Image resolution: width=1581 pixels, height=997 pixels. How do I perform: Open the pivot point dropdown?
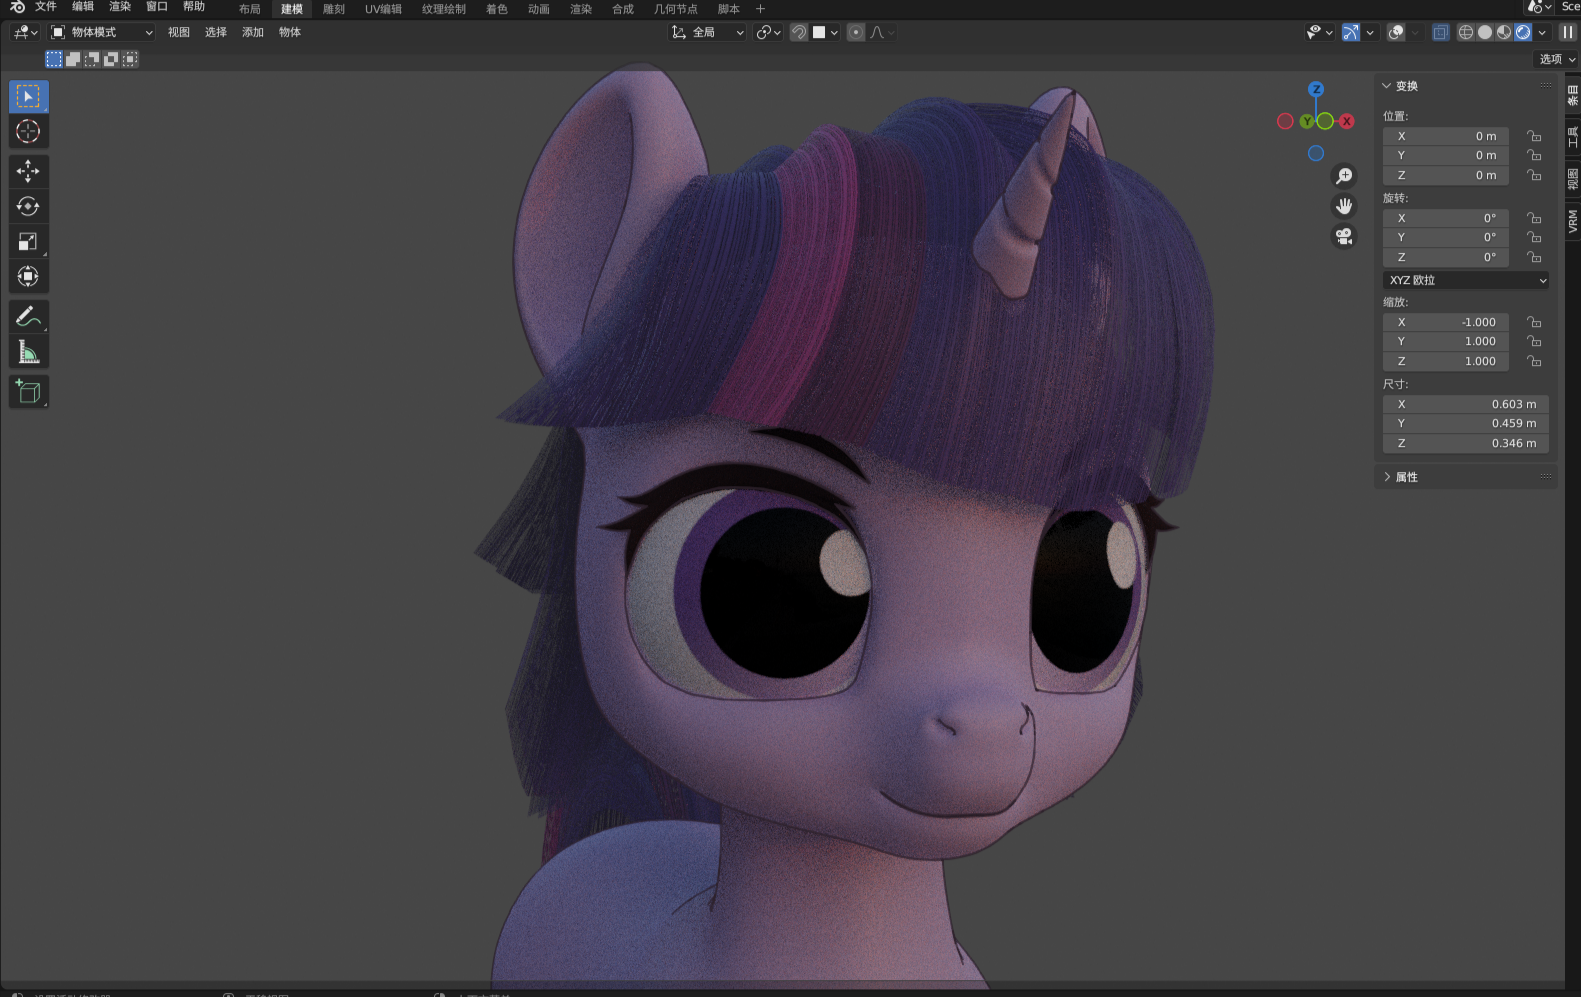click(x=768, y=32)
